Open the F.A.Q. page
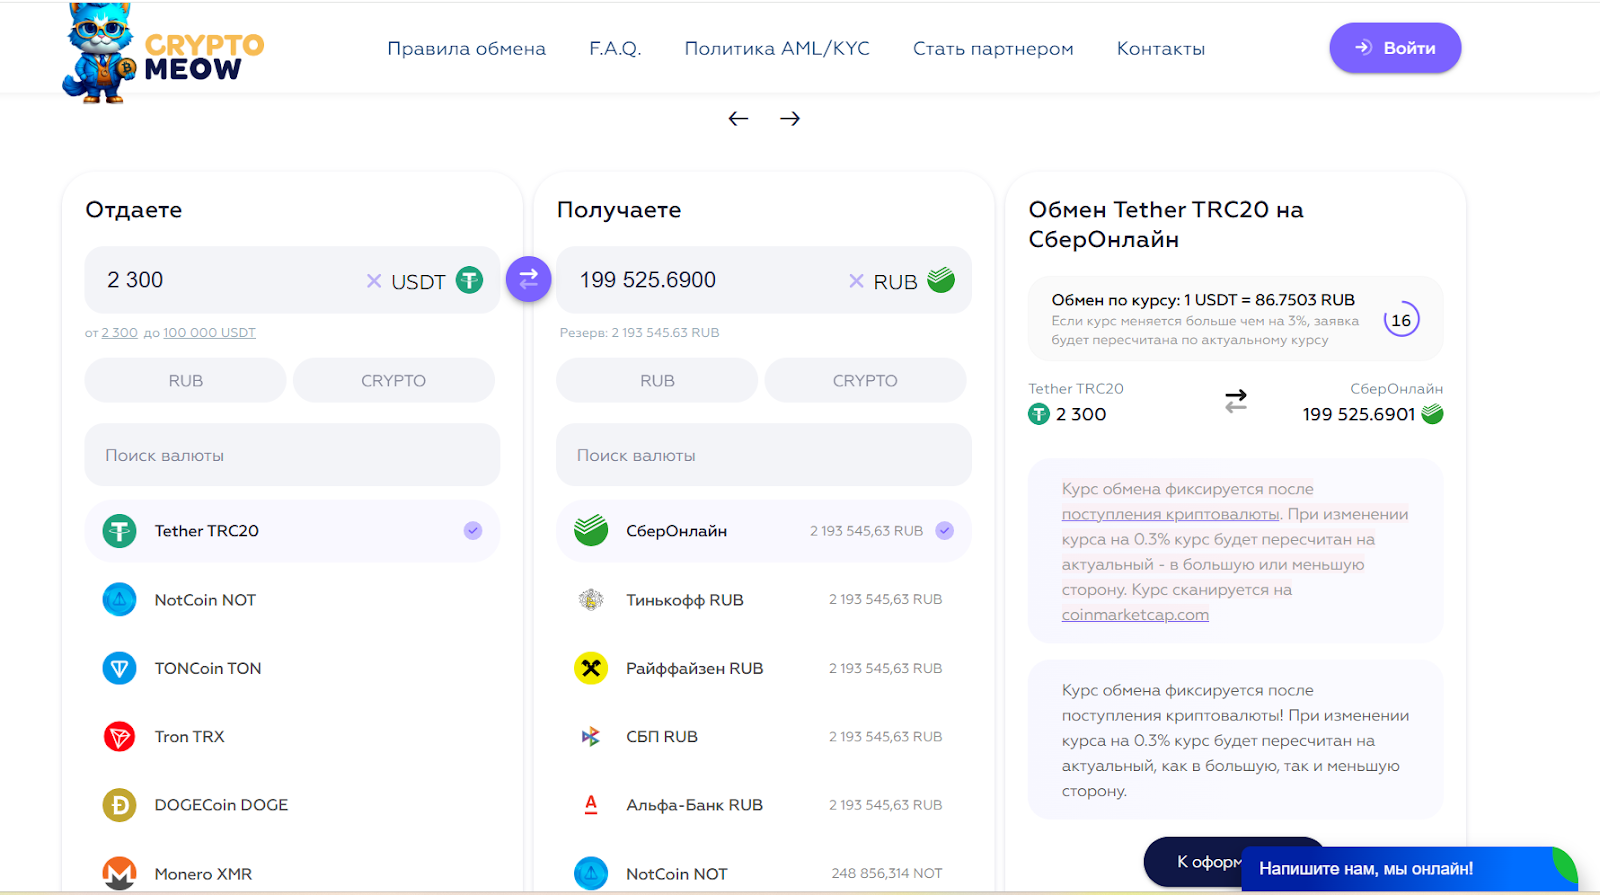 615,48
